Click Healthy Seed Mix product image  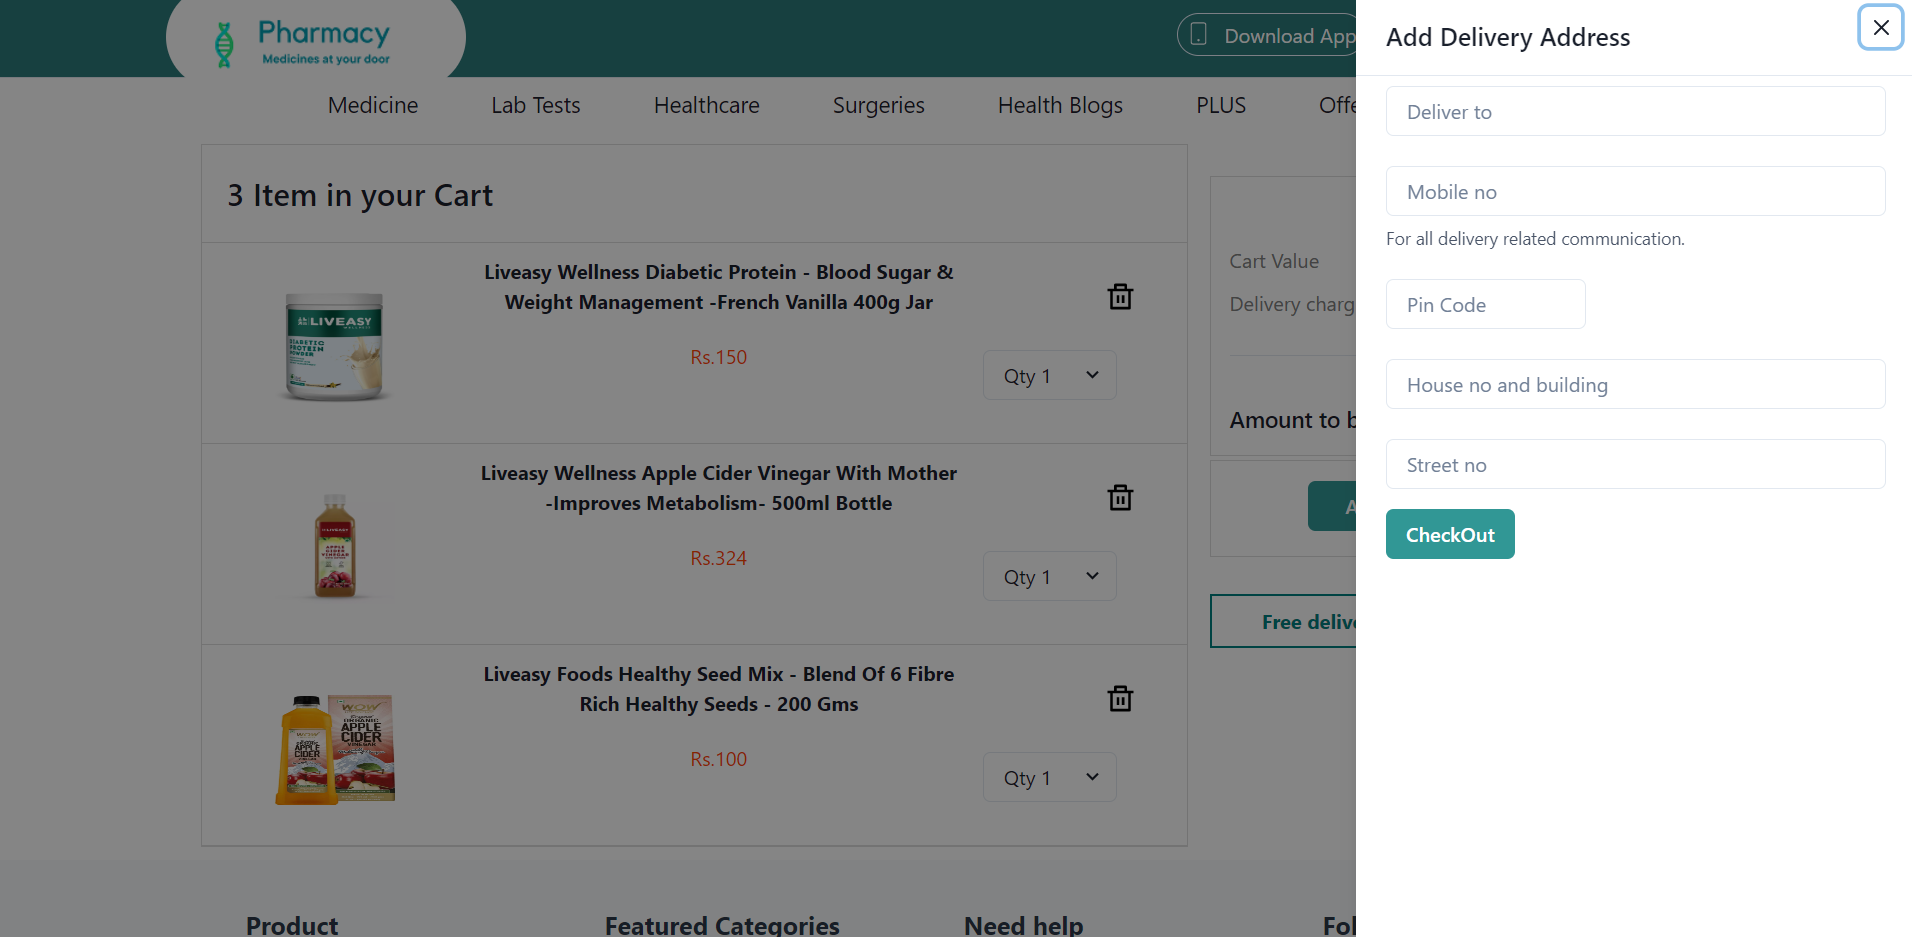tap(335, 749)
